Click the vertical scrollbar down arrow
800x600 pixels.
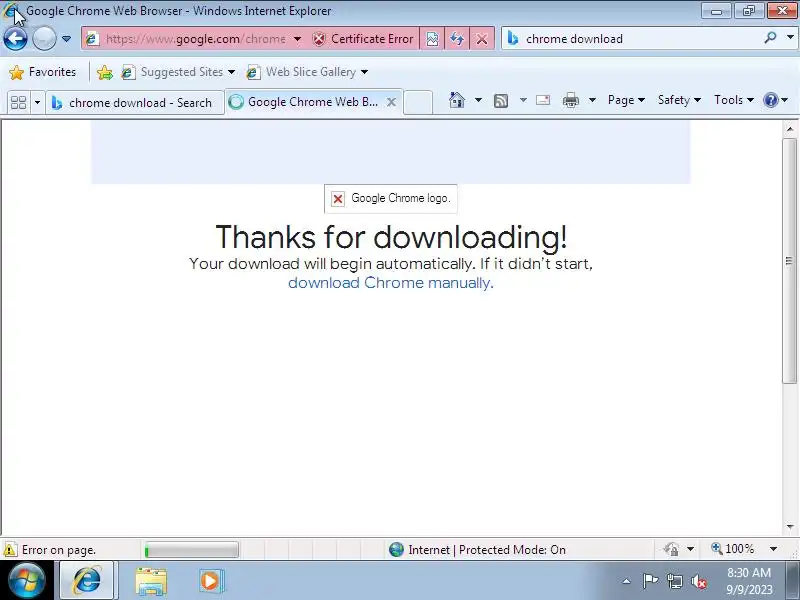(x=790, y=526)
